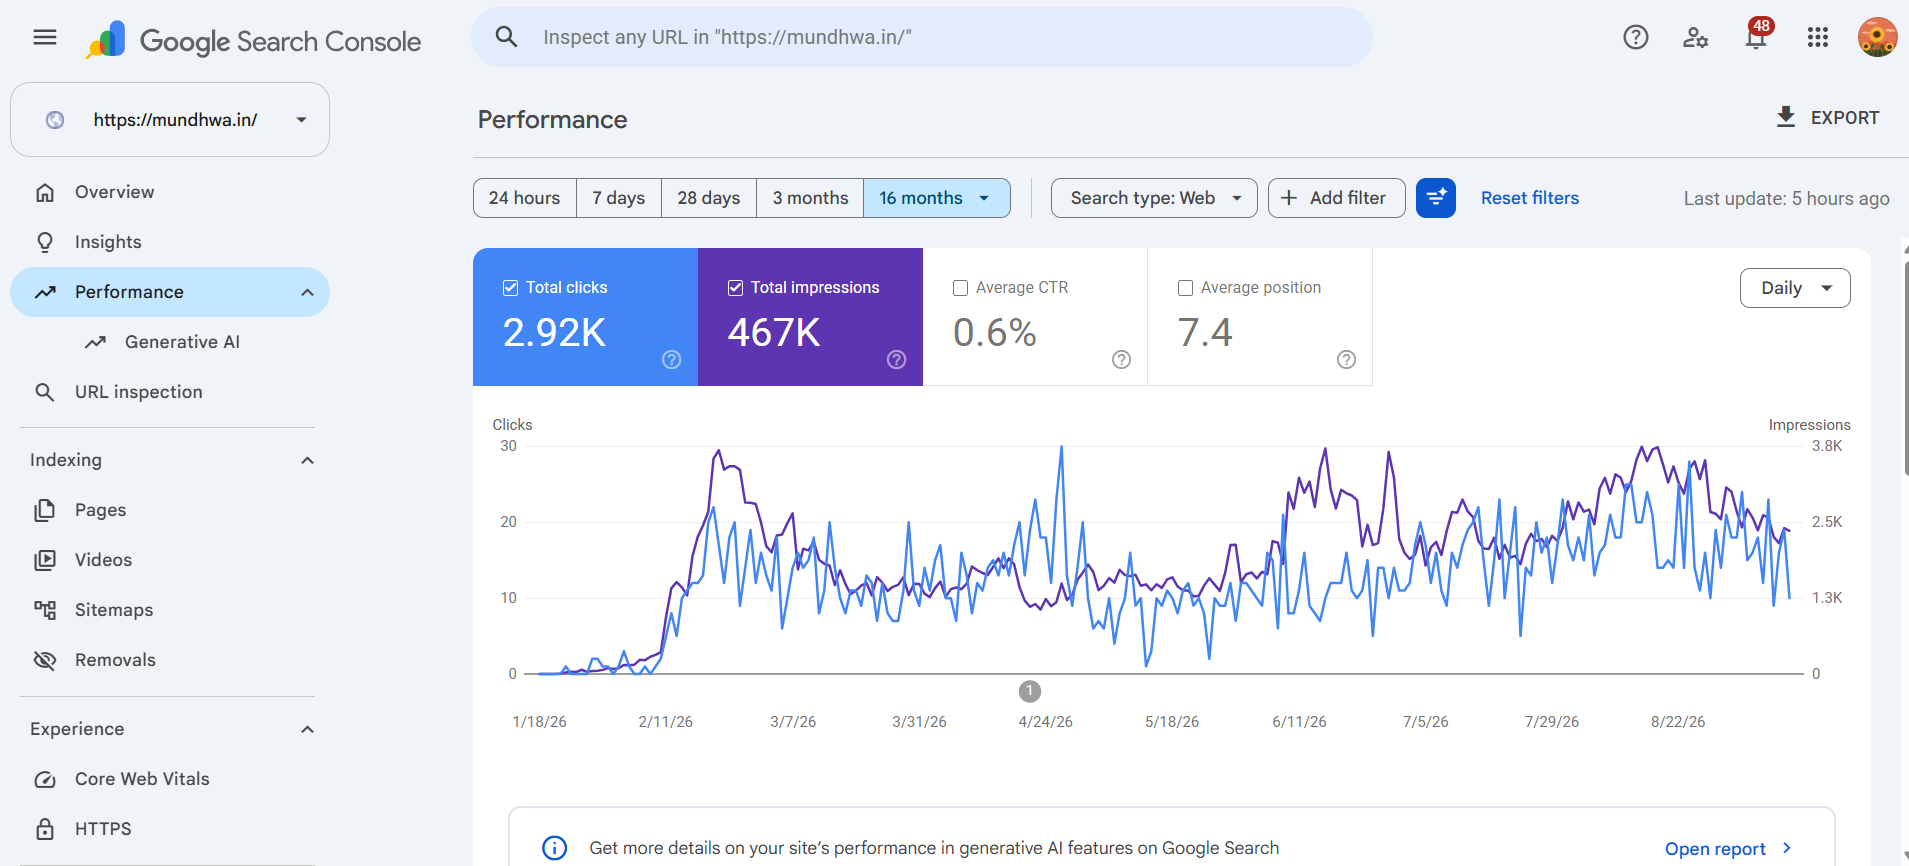Click the blue filter sparkle icon button
The width and height of the screenshot is (1909, 866).
pyautogui.click(x=1436, y=198)
